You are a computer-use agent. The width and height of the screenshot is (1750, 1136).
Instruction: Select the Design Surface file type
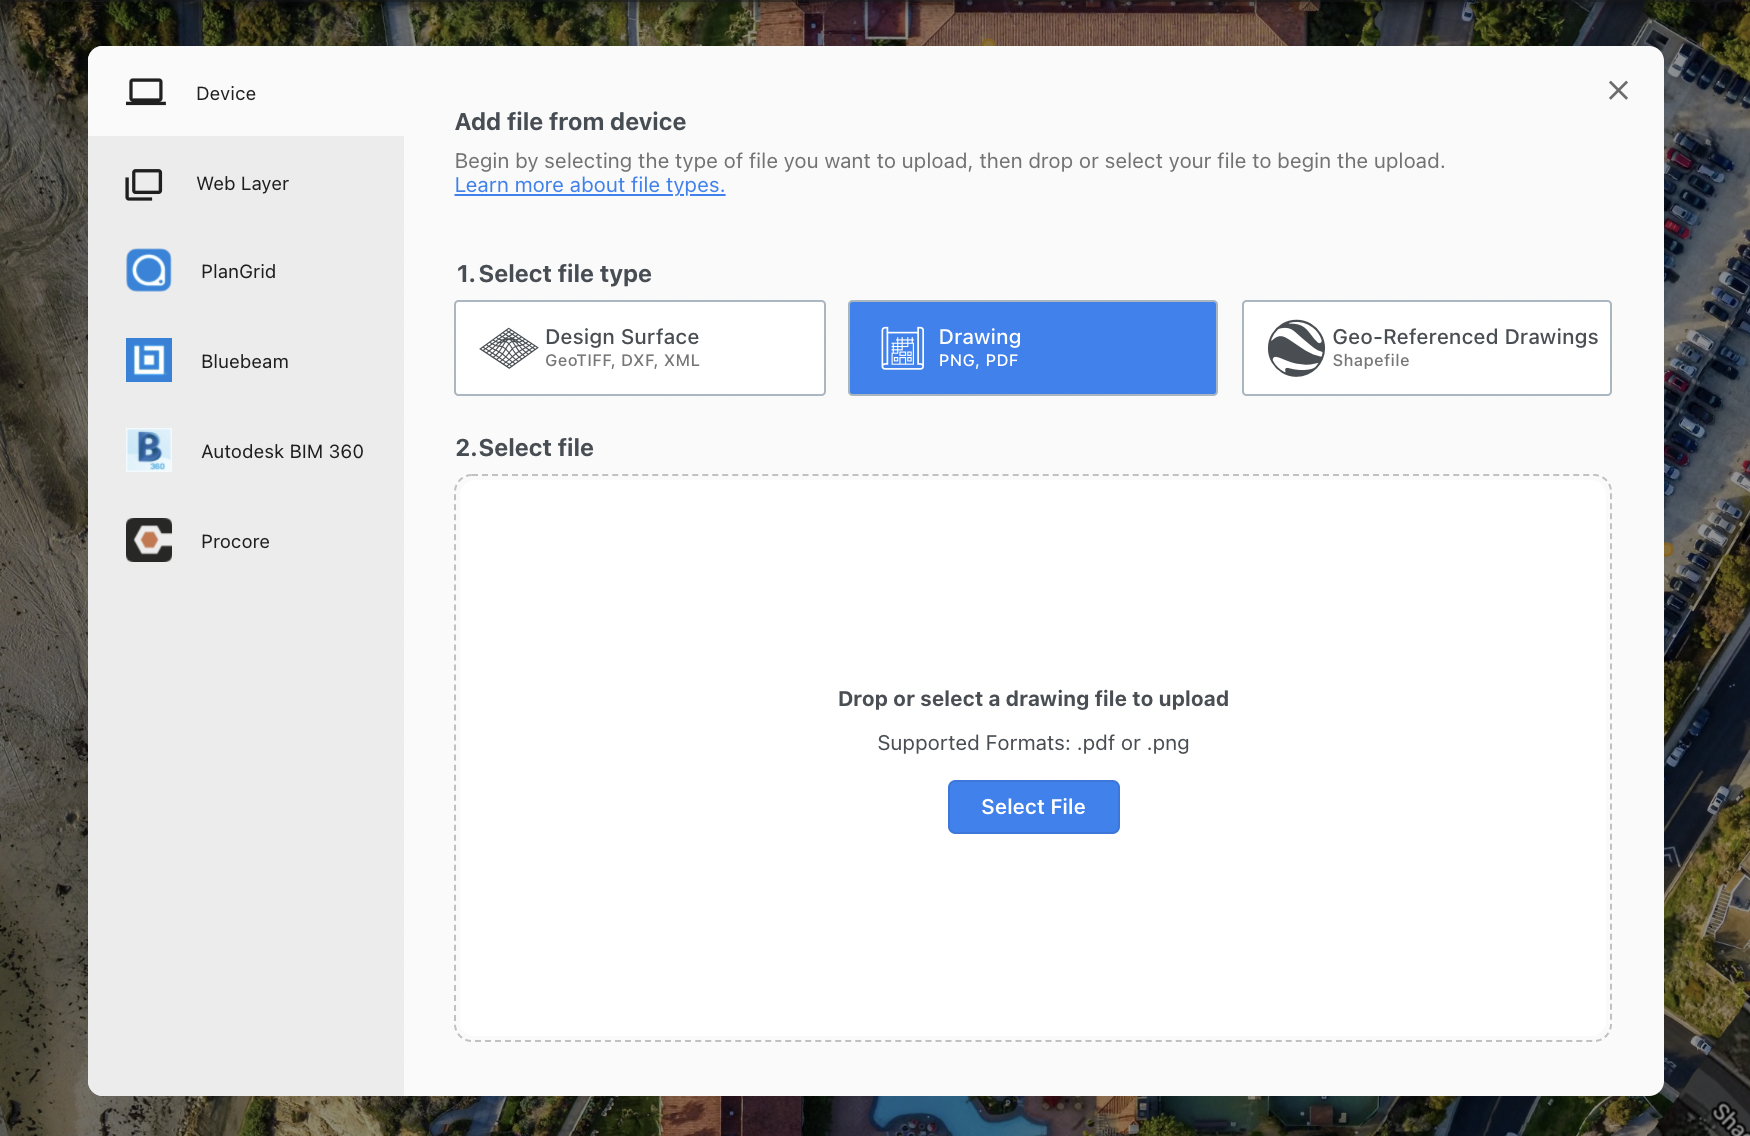tap(640, 348)
